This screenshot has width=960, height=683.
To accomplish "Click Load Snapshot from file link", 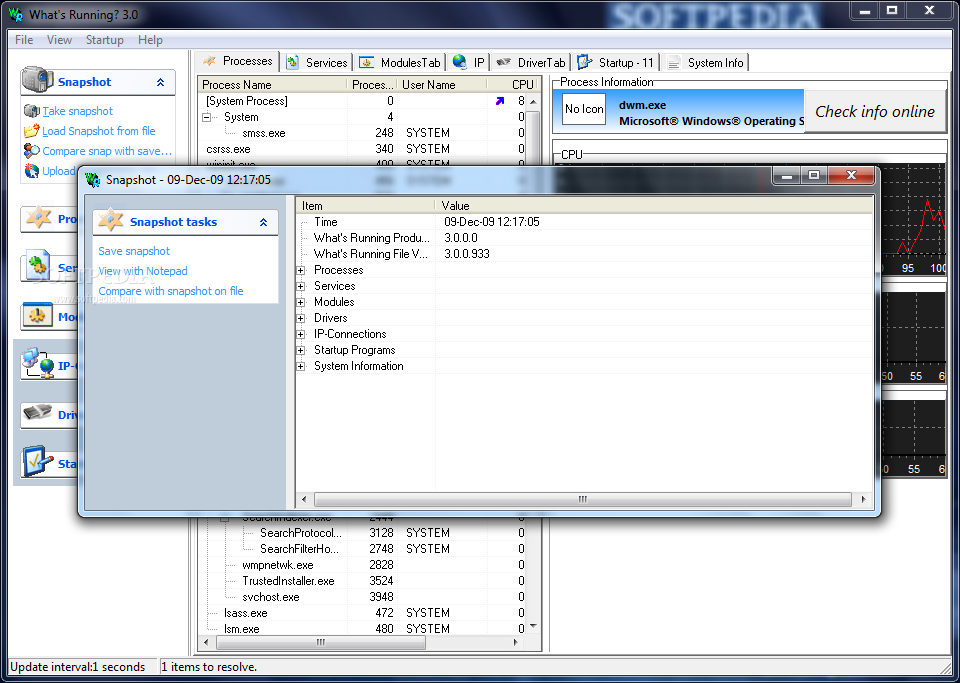I will (99, 131).
